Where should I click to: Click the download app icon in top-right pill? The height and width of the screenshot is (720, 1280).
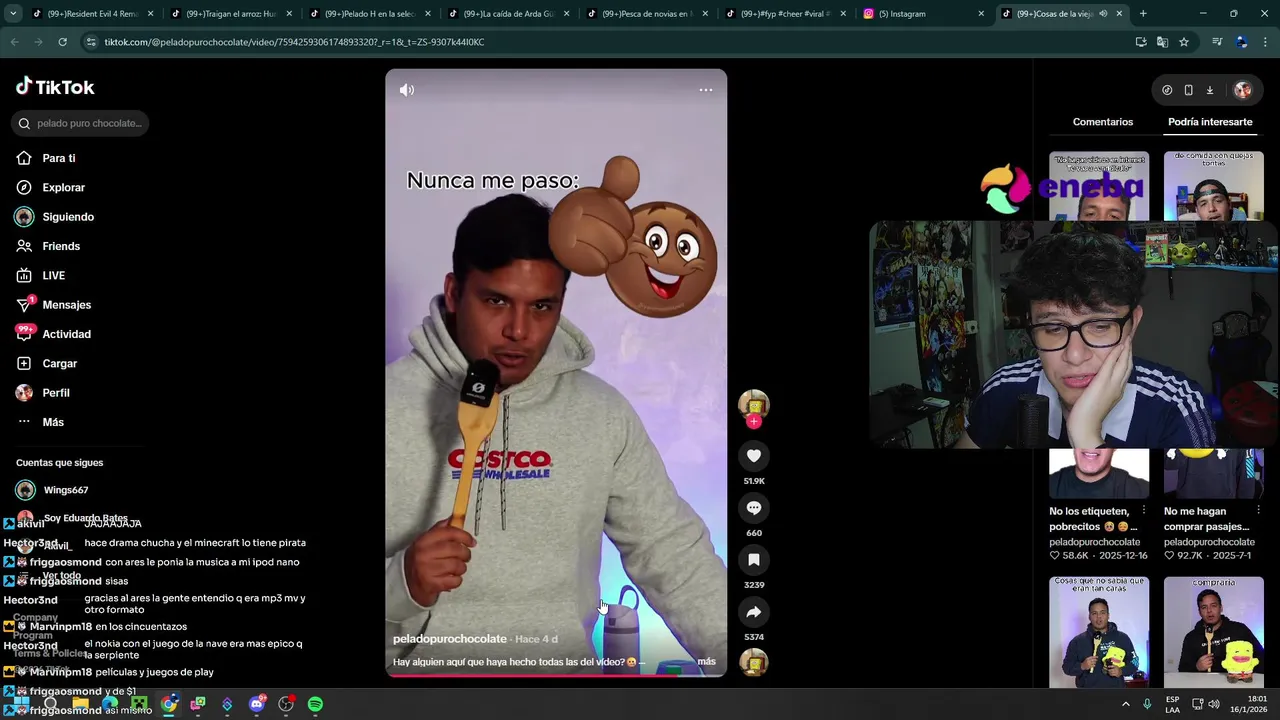pos(1209,90)
